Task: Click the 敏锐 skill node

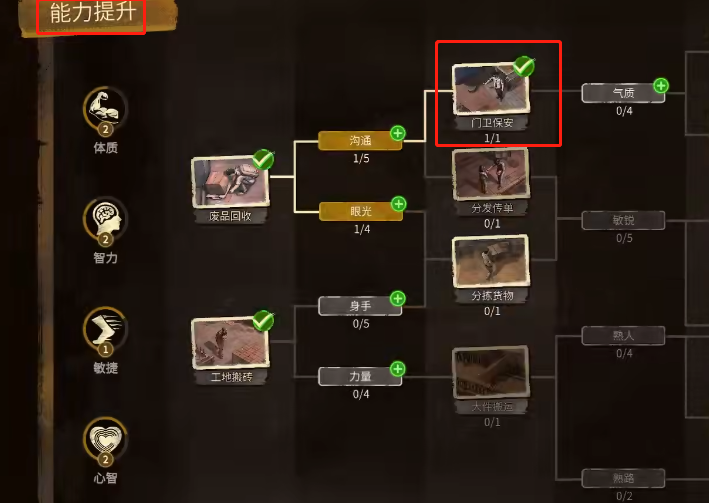Action: 623,221
